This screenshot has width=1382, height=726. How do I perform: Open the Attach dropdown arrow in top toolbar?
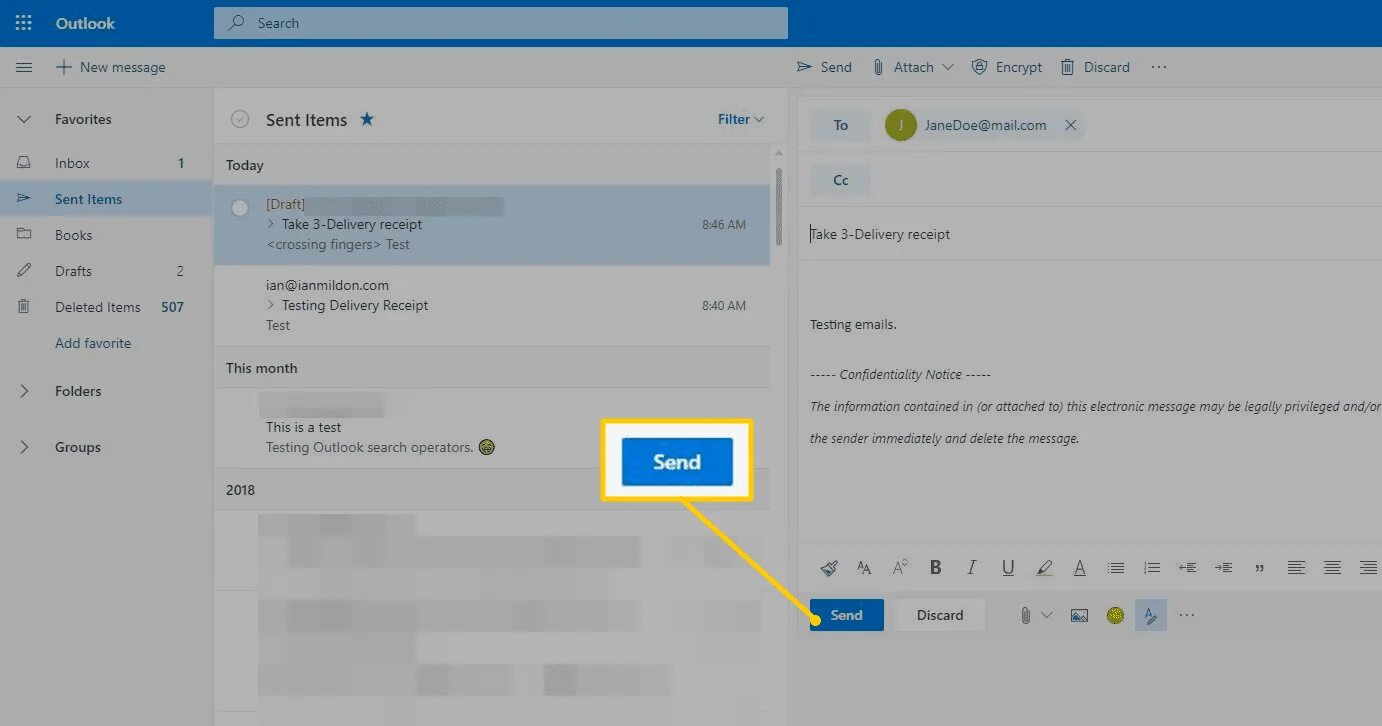948,67
